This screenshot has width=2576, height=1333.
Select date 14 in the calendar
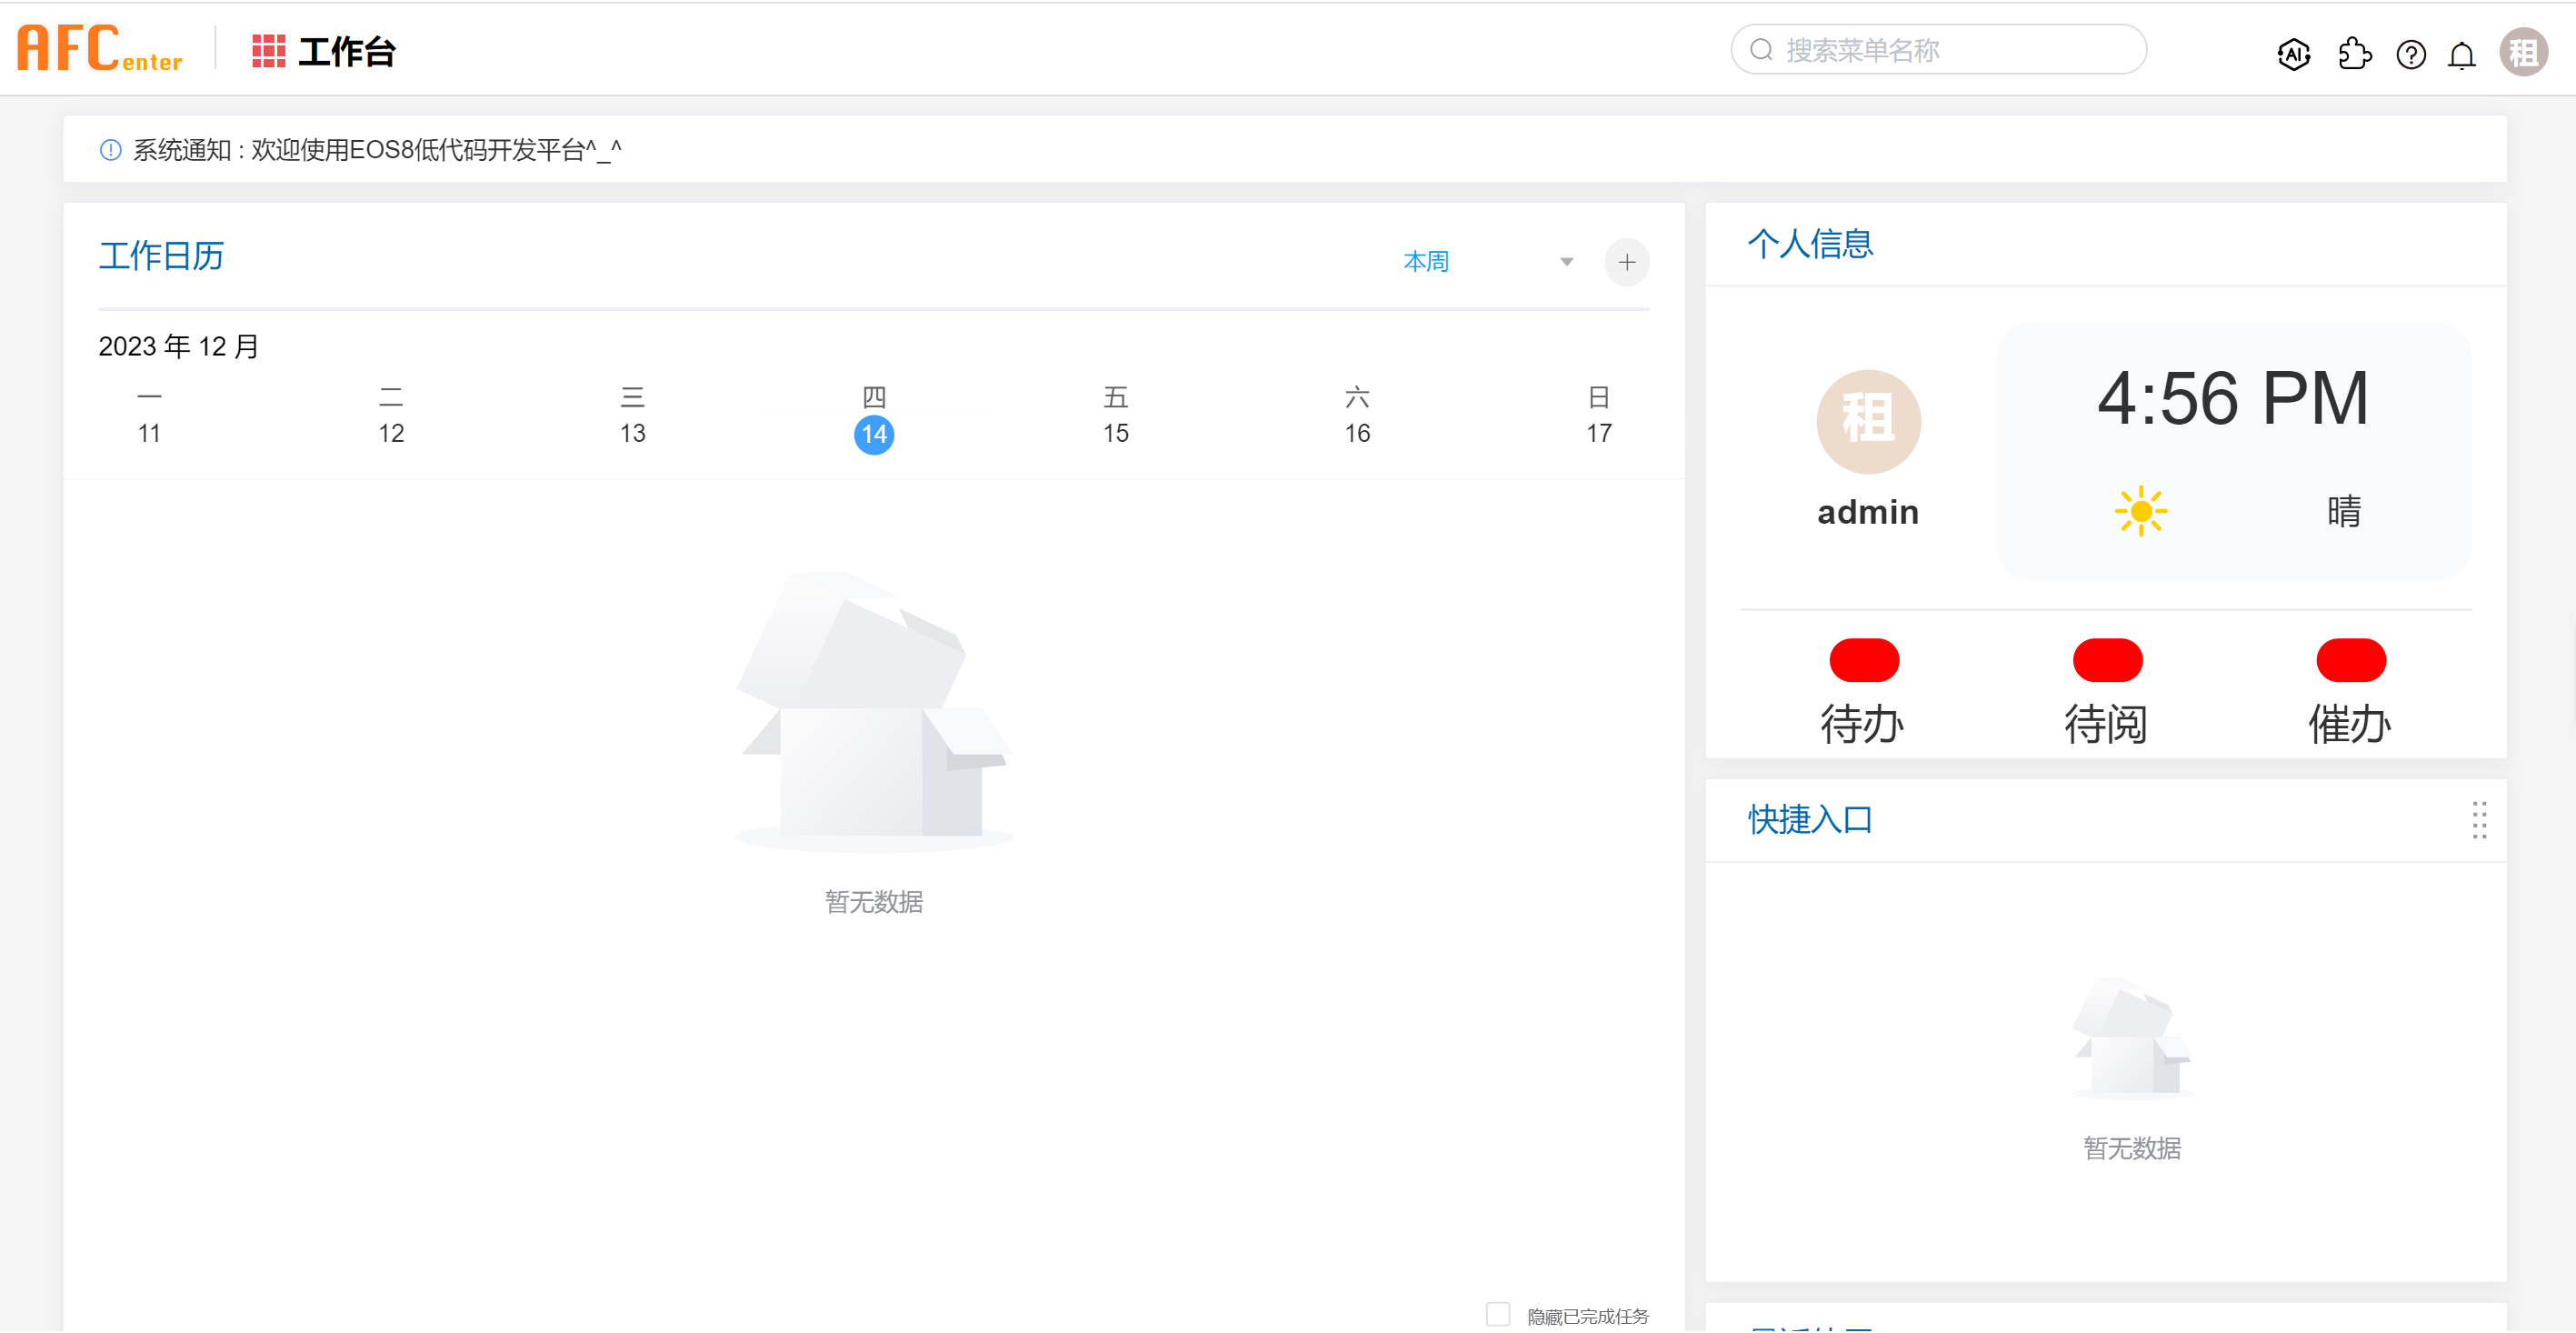[x=875, y=434]
